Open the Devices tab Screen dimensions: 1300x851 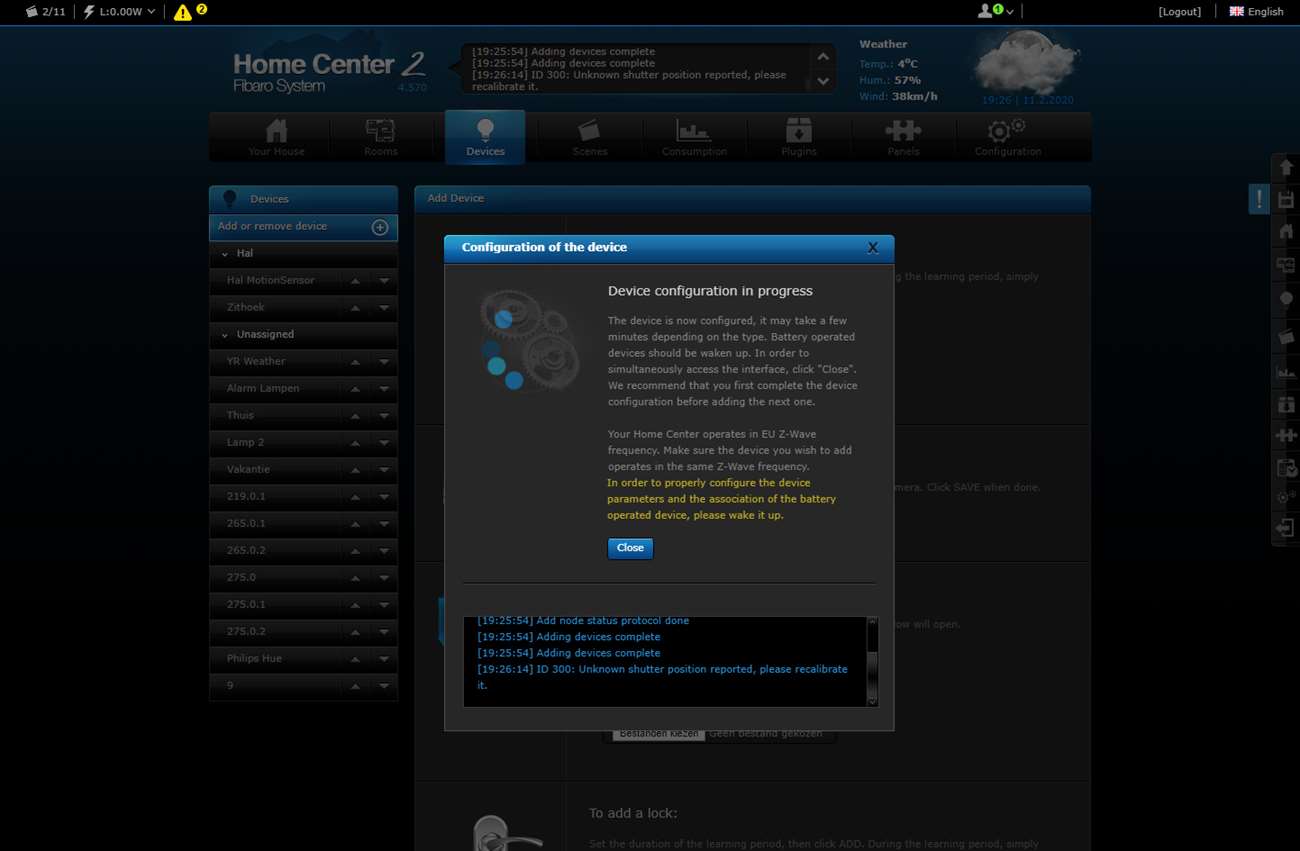click(485, 137)
